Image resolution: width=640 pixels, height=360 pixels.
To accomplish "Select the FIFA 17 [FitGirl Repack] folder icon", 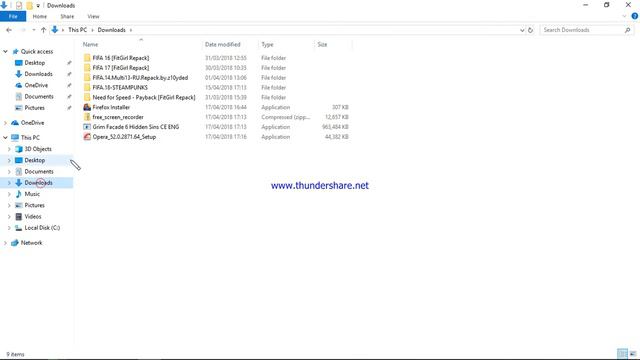I will tap(87, 68).
